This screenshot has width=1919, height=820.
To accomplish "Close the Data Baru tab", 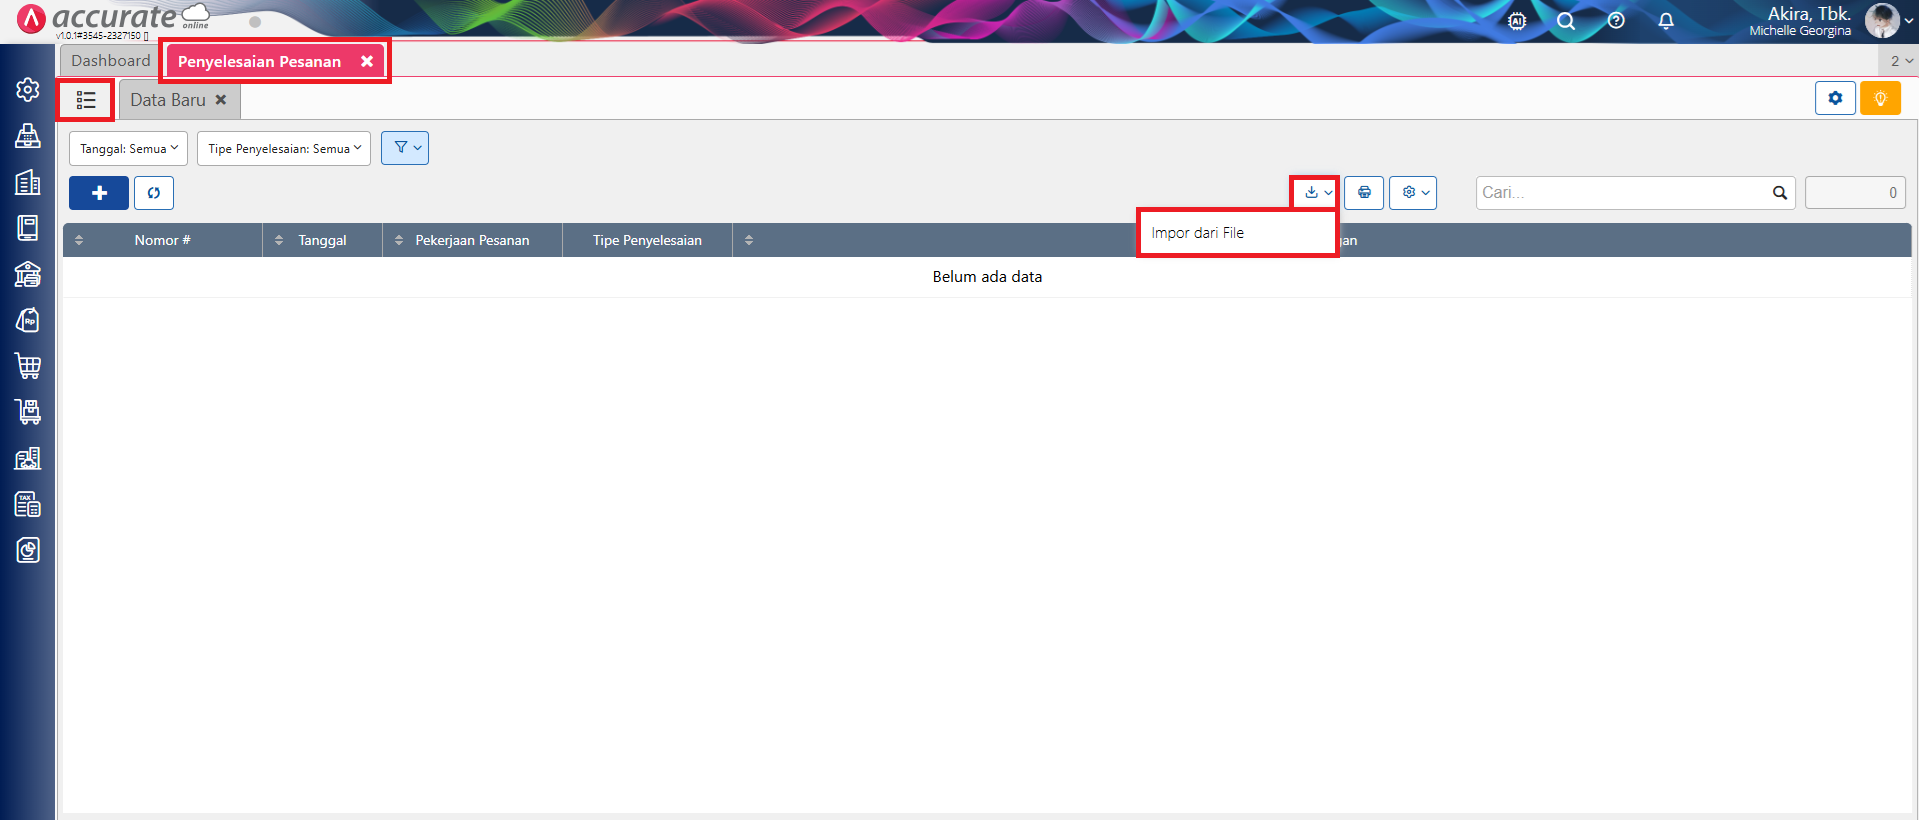I will point(221,100).
